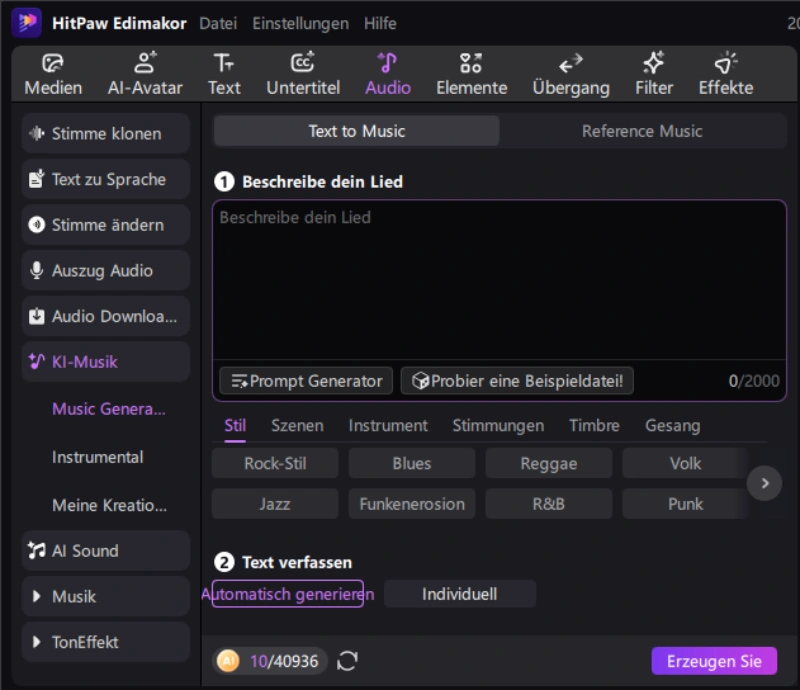The height and width of the screenshot is (690, 800).
Task: Switch to Text to Music tab
Action: [357, 131]
